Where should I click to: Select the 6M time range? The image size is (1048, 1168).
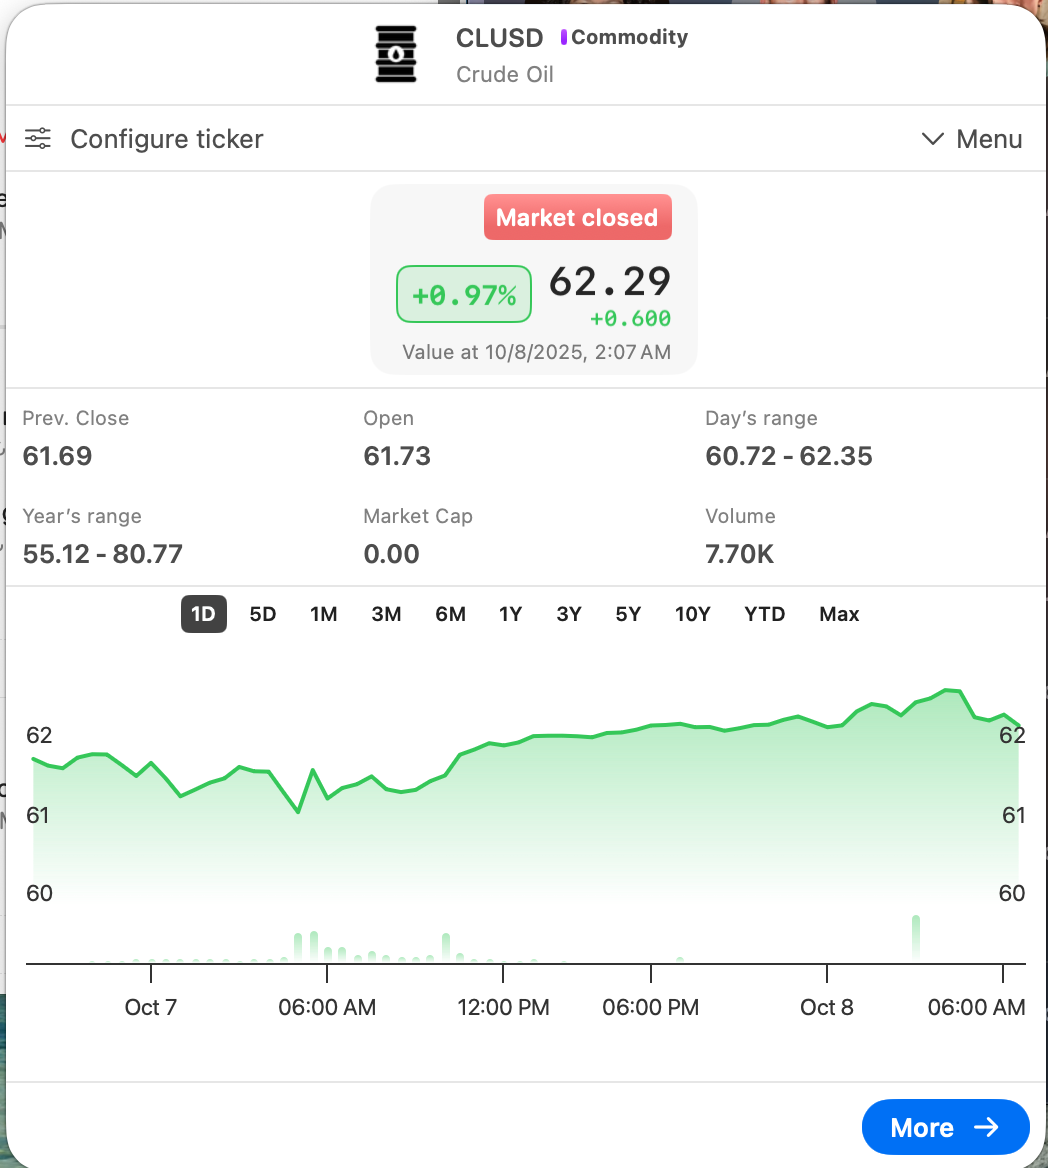click(450, 614)
